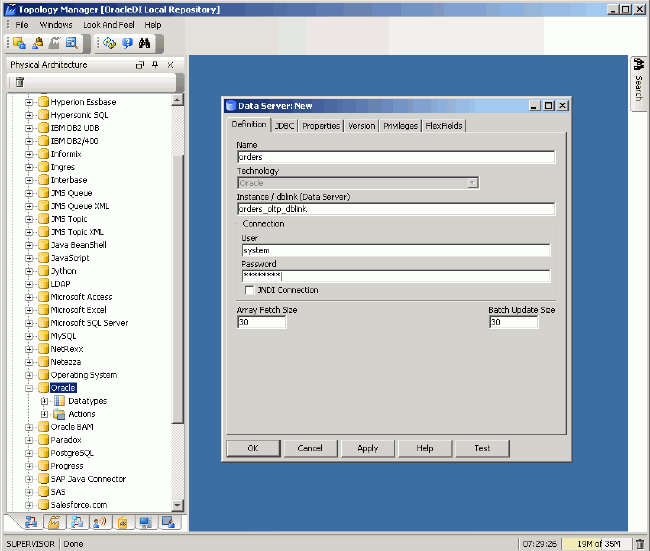Image resolution: width=650 pixels, height=551 pixels.
Task: Click the refresh arrows toolbar icon
Action: (x=109, y=43)
